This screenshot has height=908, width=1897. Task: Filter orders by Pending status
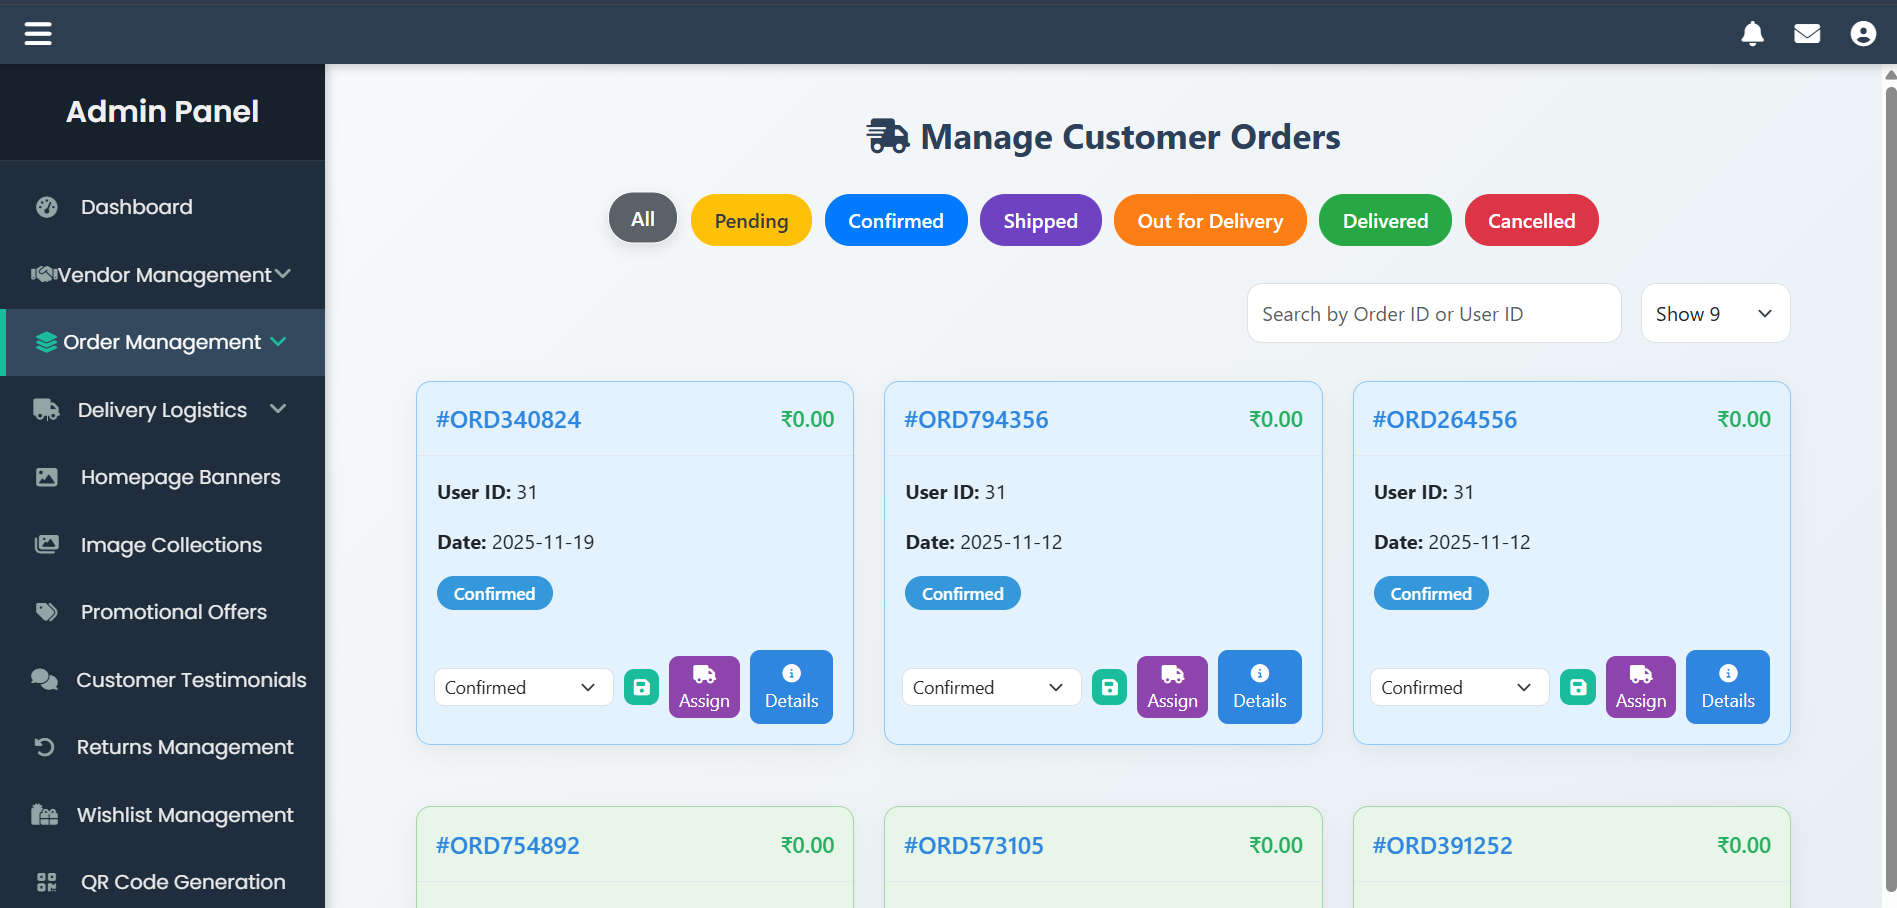[x=751, y=221]
